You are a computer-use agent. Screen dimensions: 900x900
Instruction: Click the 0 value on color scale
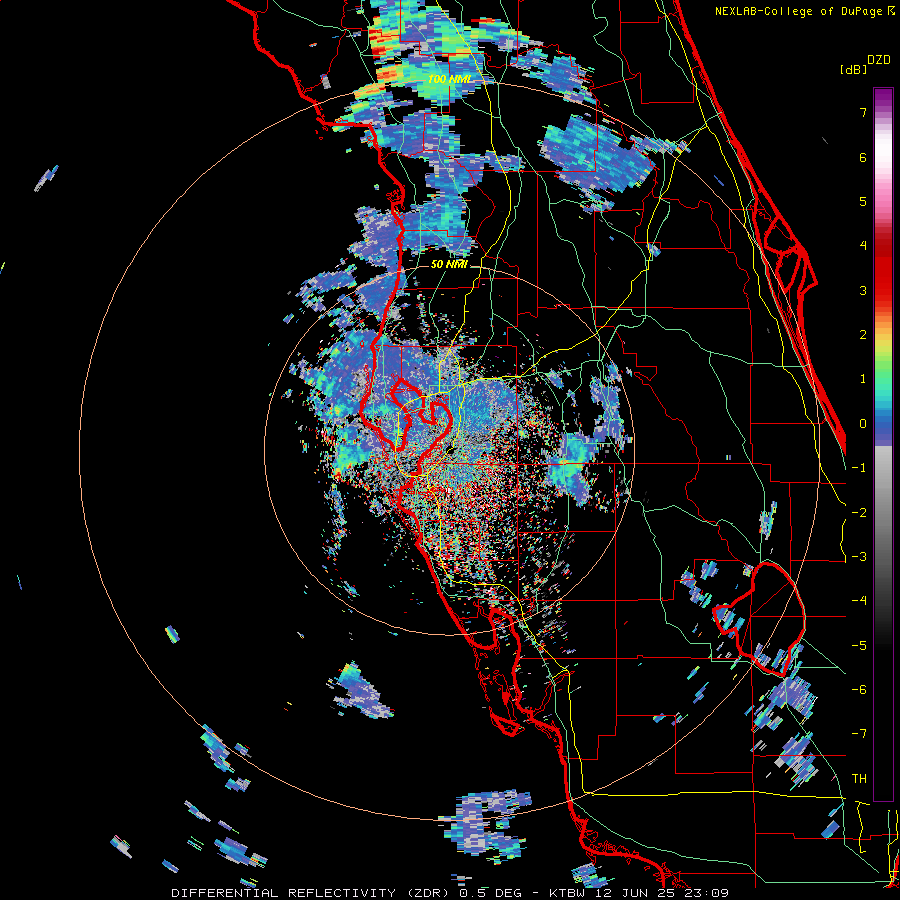coord(863,424)
